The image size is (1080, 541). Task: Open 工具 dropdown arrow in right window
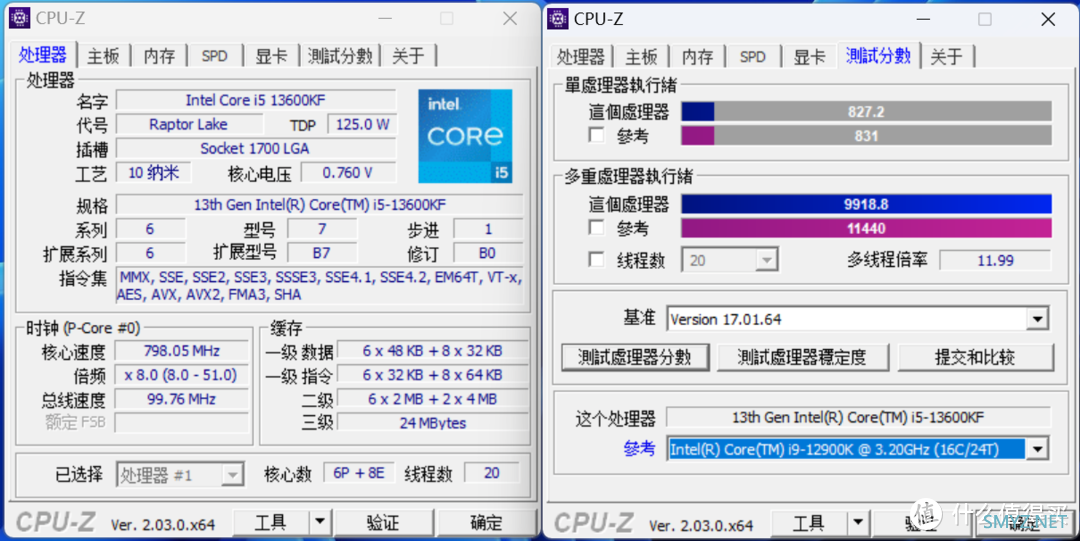[858, 523]
